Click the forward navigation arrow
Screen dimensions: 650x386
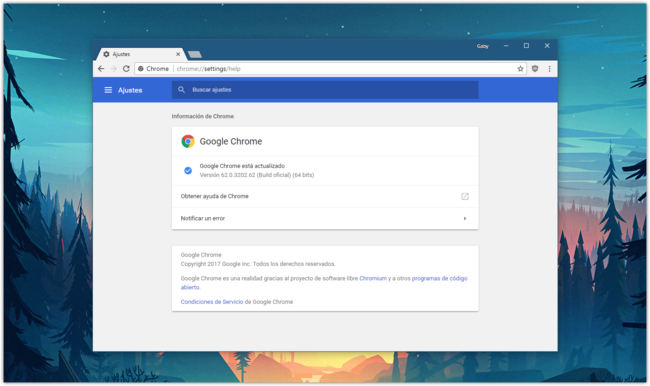click(x=114, y=69)
